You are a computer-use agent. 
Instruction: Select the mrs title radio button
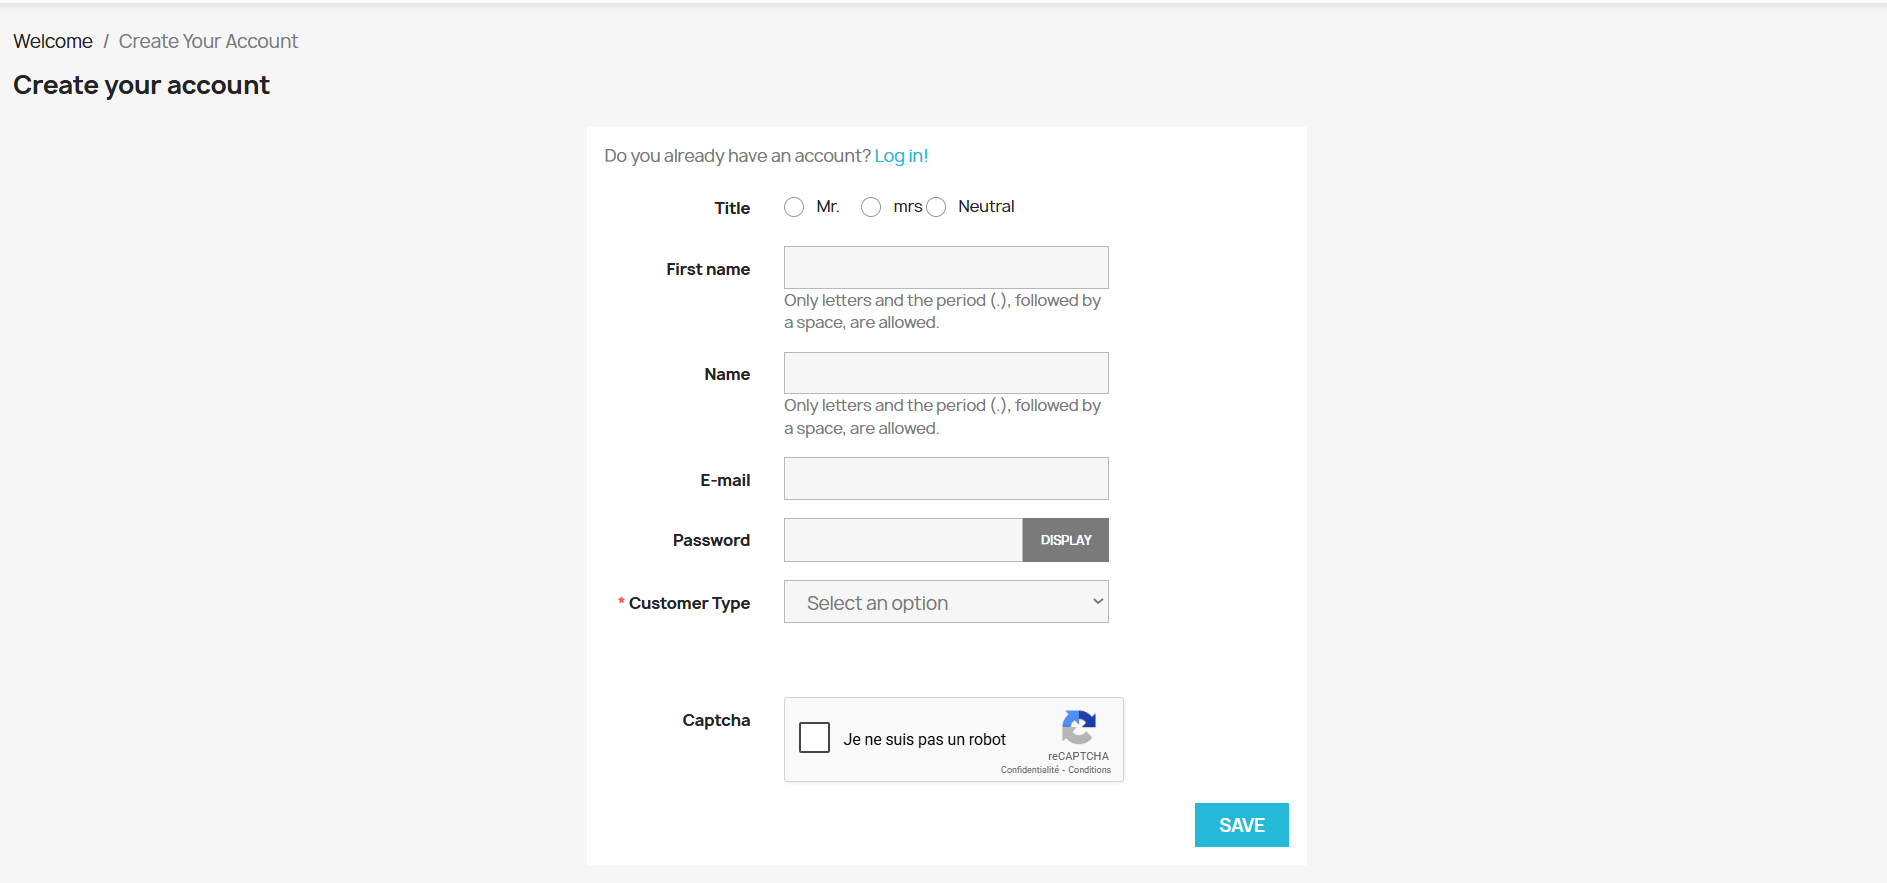[871, 207]
